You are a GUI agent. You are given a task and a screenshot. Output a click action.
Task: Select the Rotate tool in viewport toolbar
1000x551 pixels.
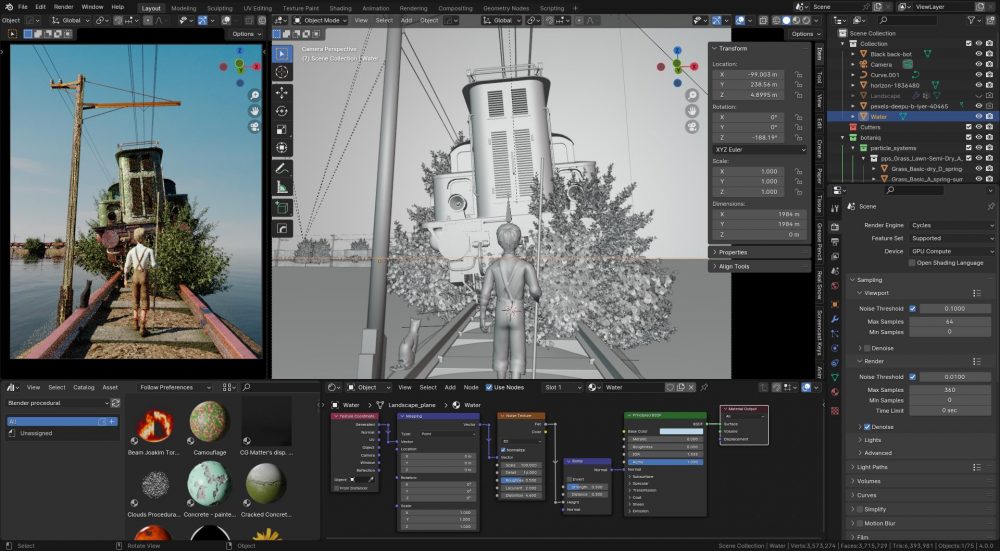pos(282,111)
